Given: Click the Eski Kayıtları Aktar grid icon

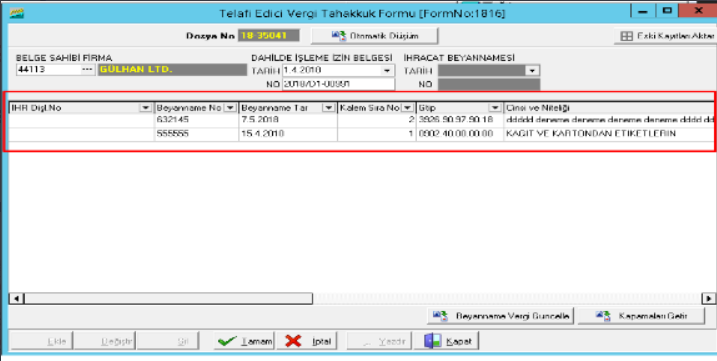Looking at the screenshot, I should point(626,36).
